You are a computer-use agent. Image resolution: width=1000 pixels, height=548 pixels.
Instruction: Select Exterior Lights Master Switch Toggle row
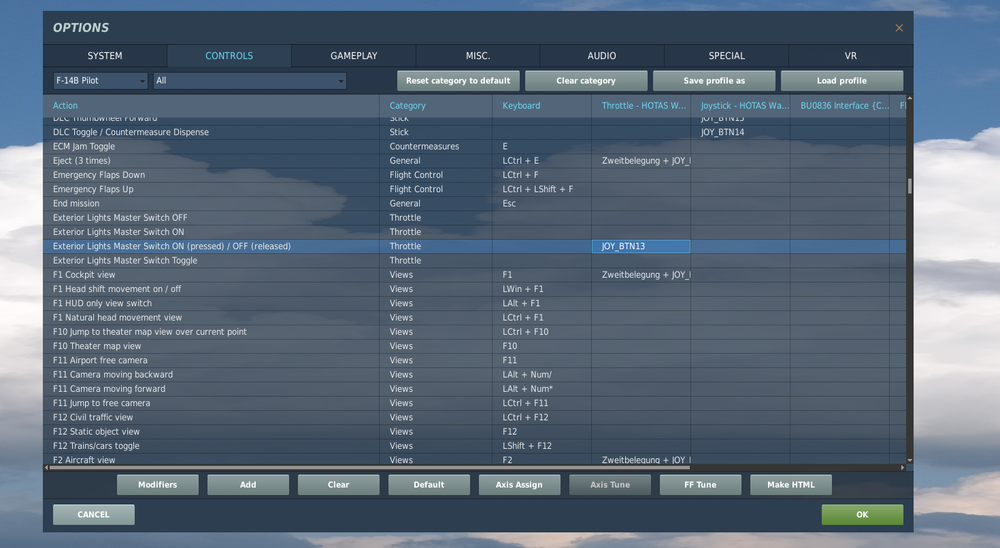tap(474, 260)
